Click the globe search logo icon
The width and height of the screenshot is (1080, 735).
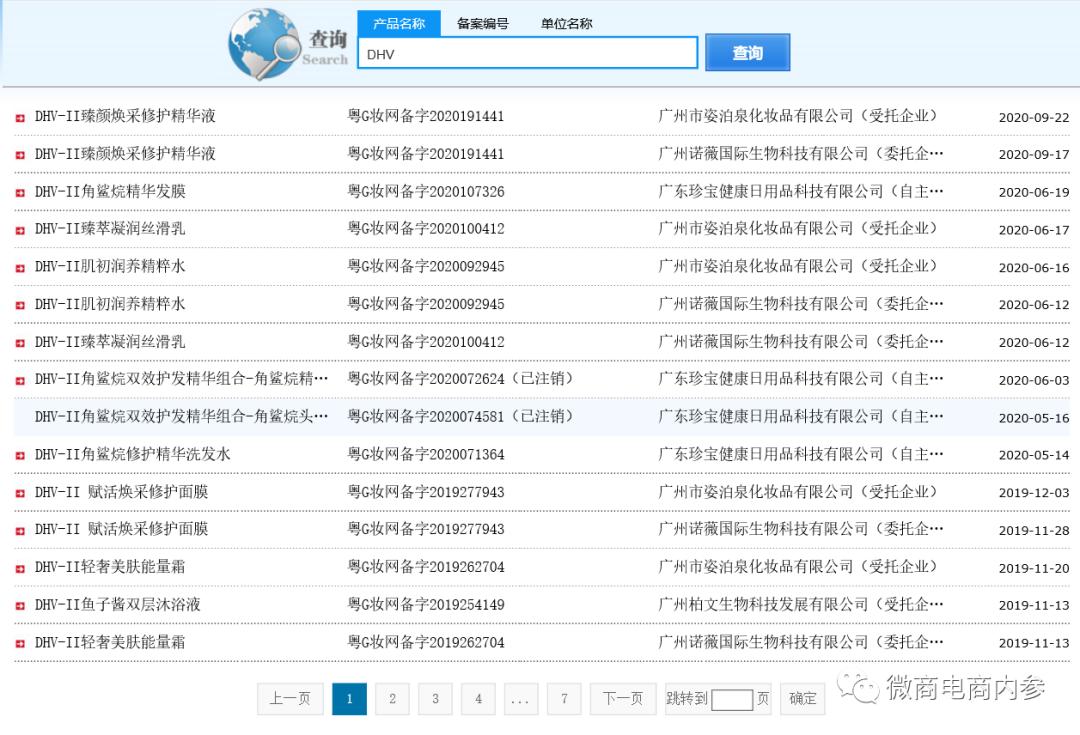point(263,44)
